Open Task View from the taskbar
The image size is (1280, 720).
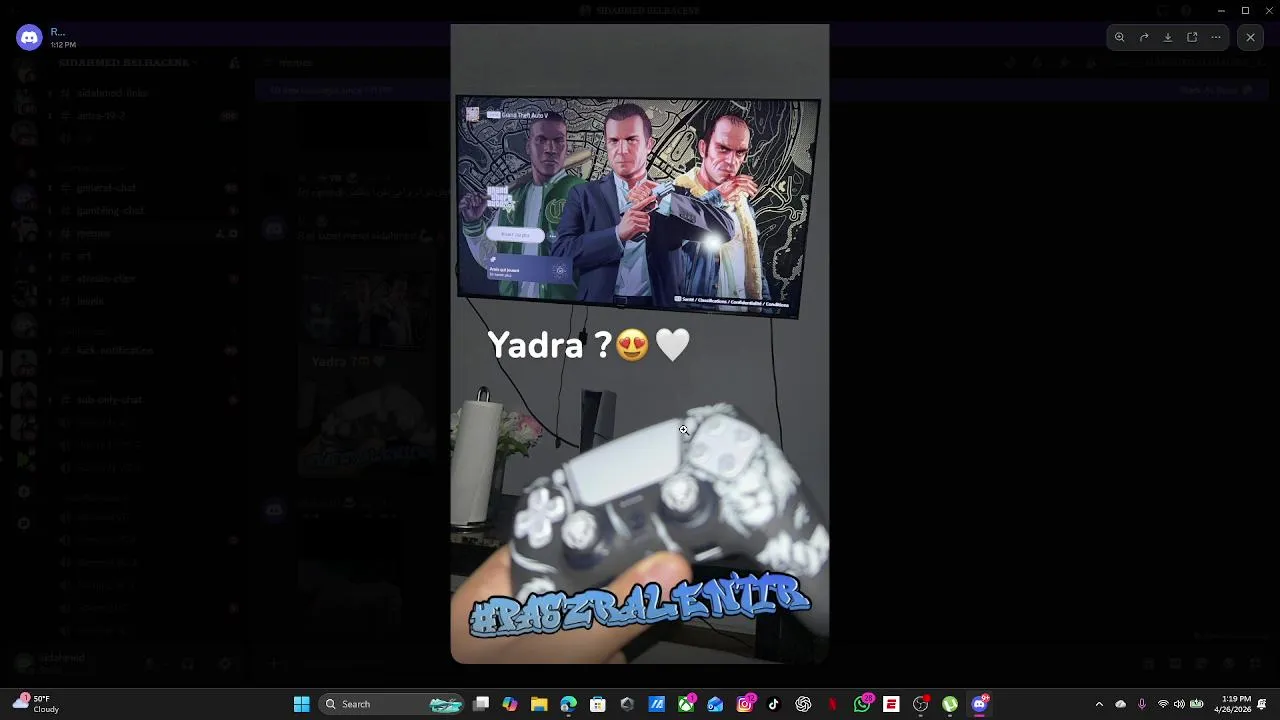click(x=481, y=704)
